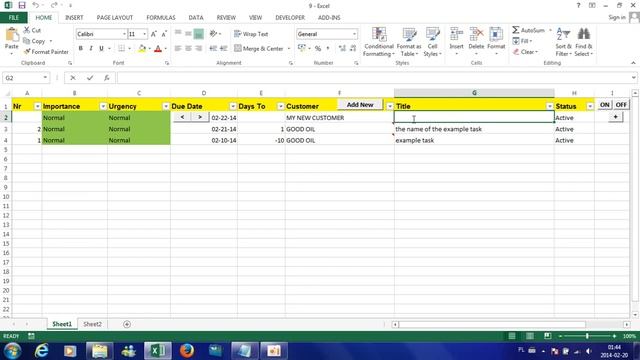This screenshot has height=360, width=640.
Task: Open the Importance filter dropdown
Action: 103,107
